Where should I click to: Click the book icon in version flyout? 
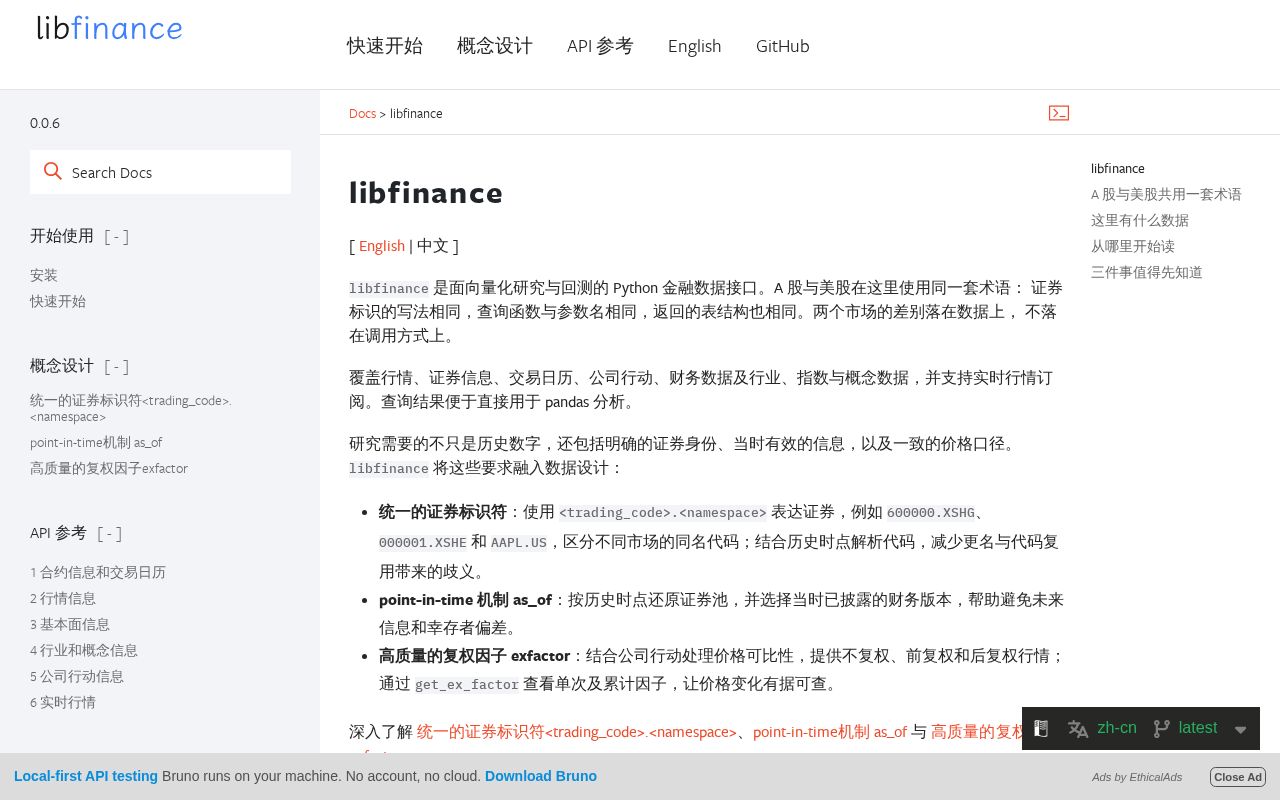click(x=1041, y=729)
